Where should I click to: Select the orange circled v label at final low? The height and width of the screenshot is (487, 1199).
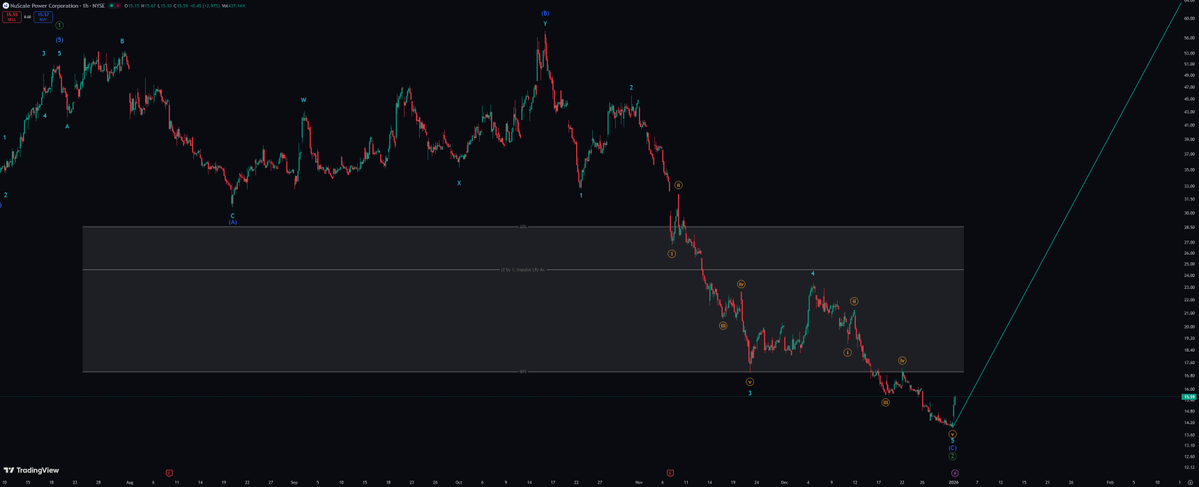(952, 433)
